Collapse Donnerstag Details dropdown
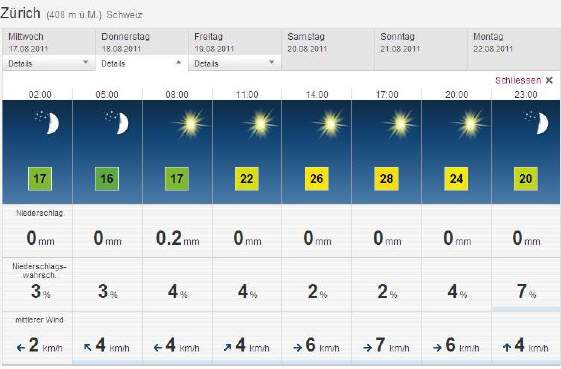Image resolution: width=561 pixels, height=369 pixels. 142,63
